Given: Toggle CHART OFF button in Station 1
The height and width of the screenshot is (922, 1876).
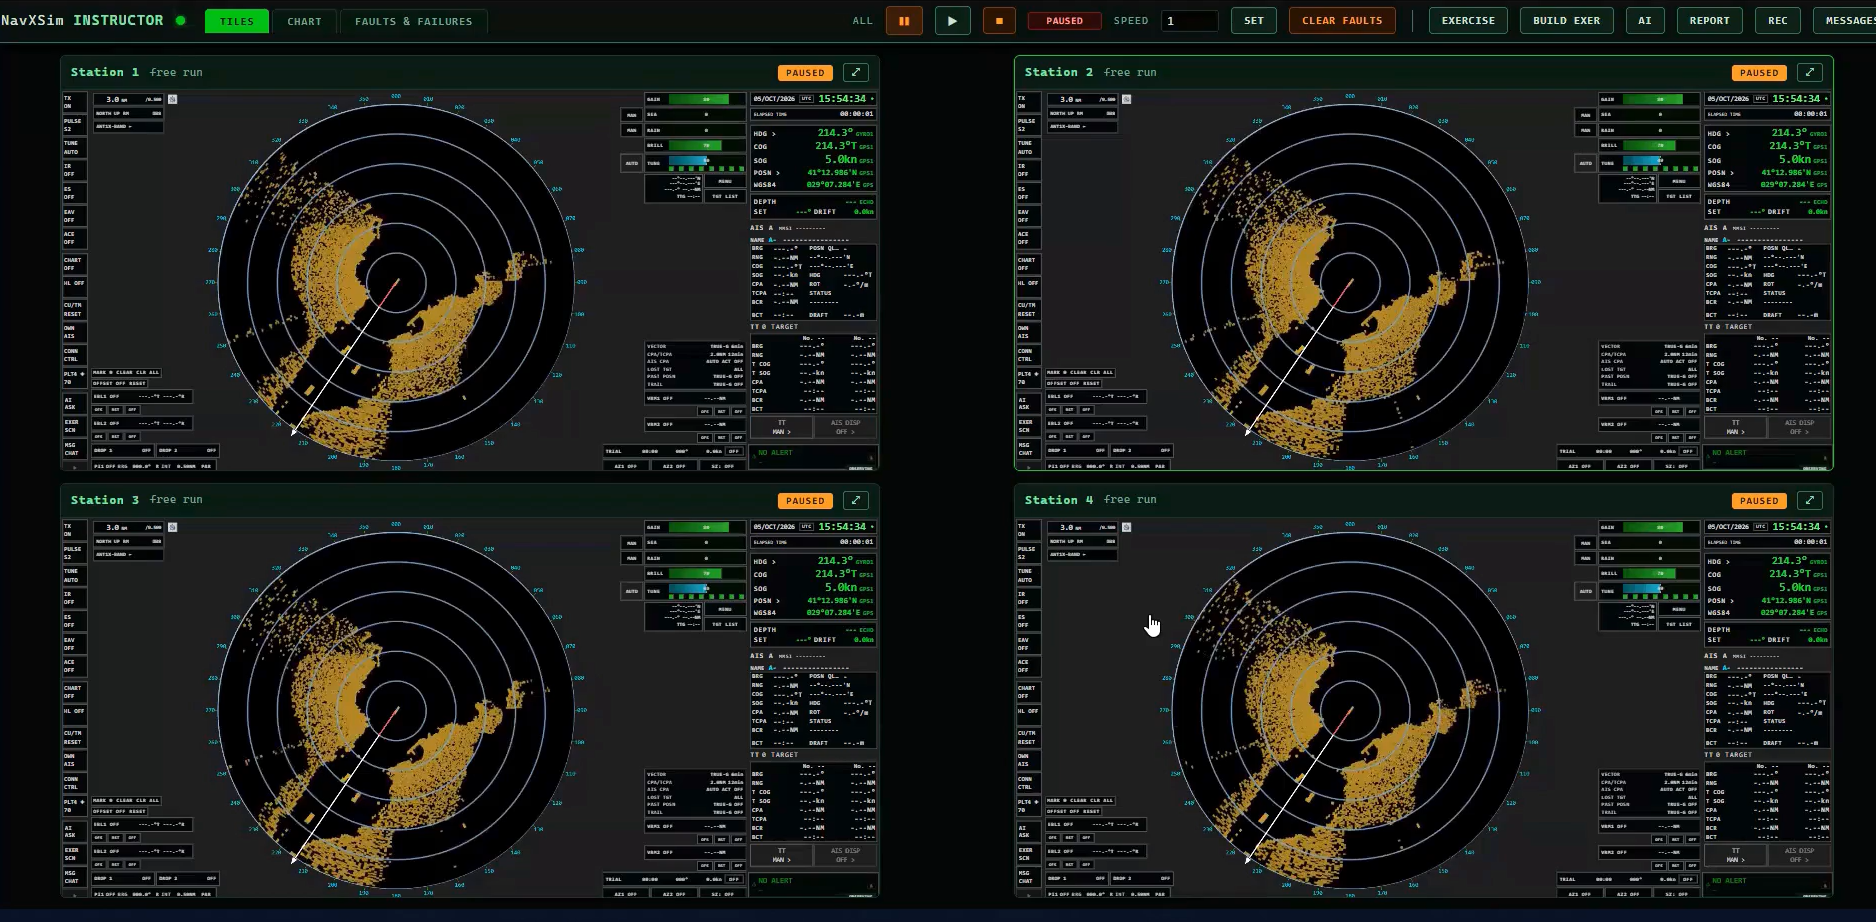Looking at the screenshot, I should coord(73,264).
